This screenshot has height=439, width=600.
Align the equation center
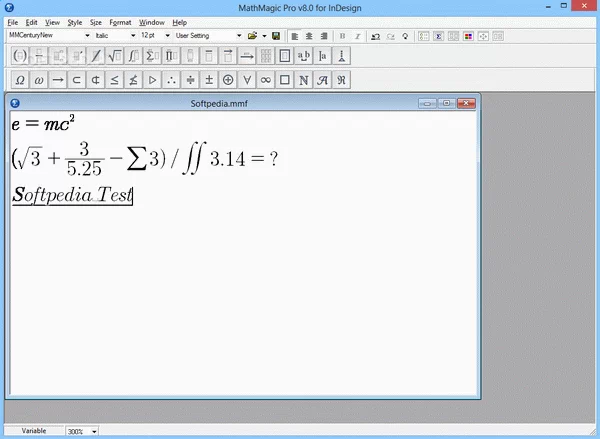pyautogui.click(x=309, y=36)
